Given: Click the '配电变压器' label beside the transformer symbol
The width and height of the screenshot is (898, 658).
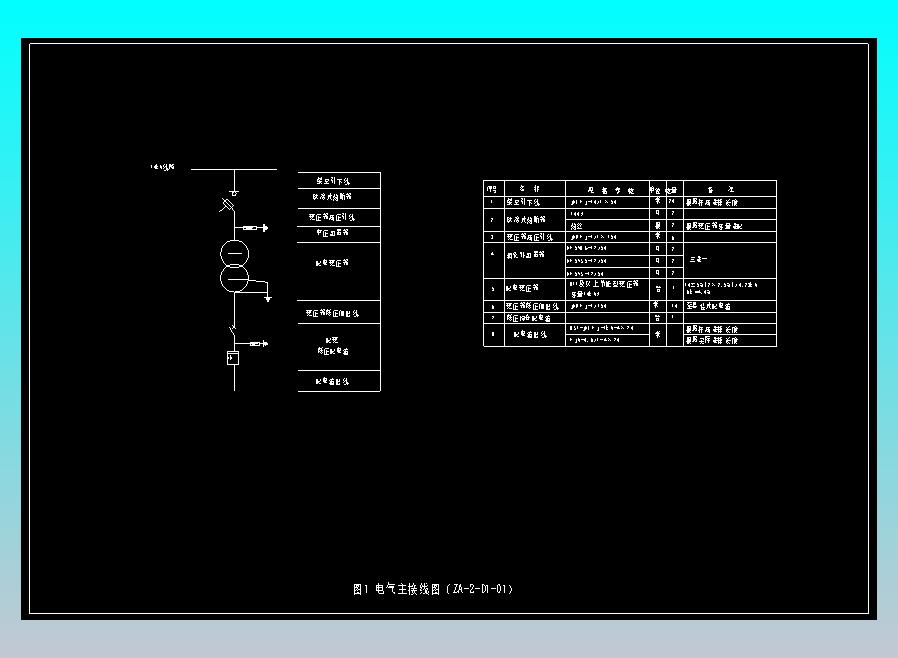Looking at the screenshot, I should tap(332, 263).
